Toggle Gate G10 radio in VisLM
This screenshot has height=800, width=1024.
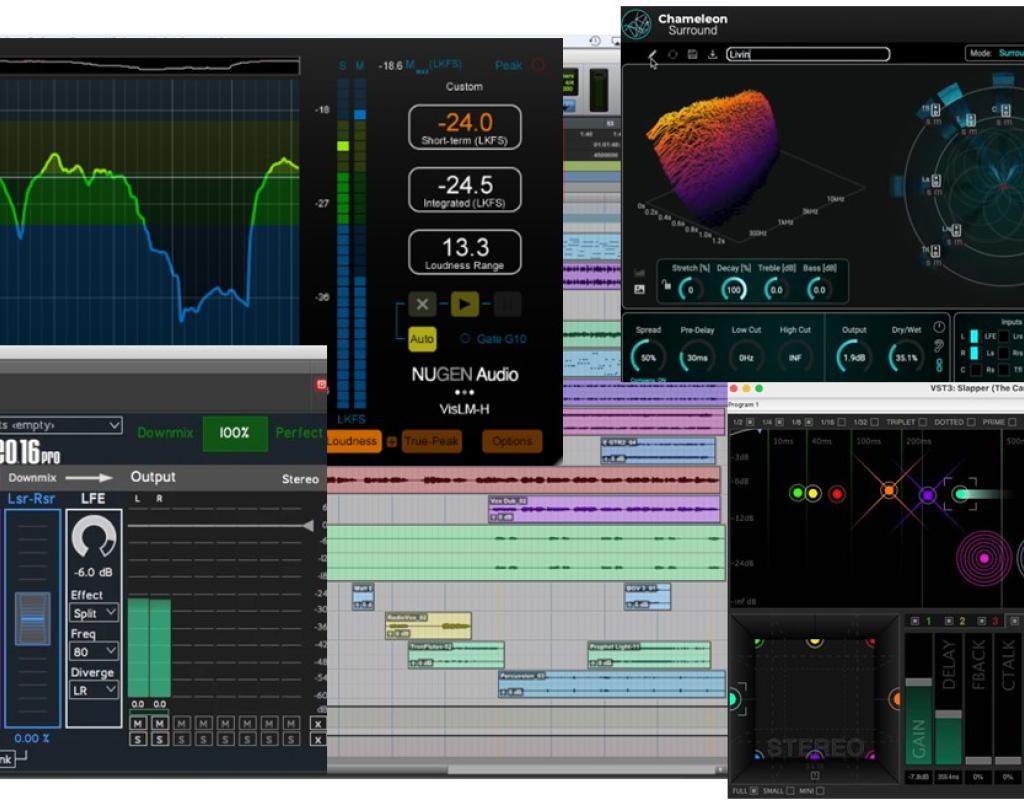point(465,339)
